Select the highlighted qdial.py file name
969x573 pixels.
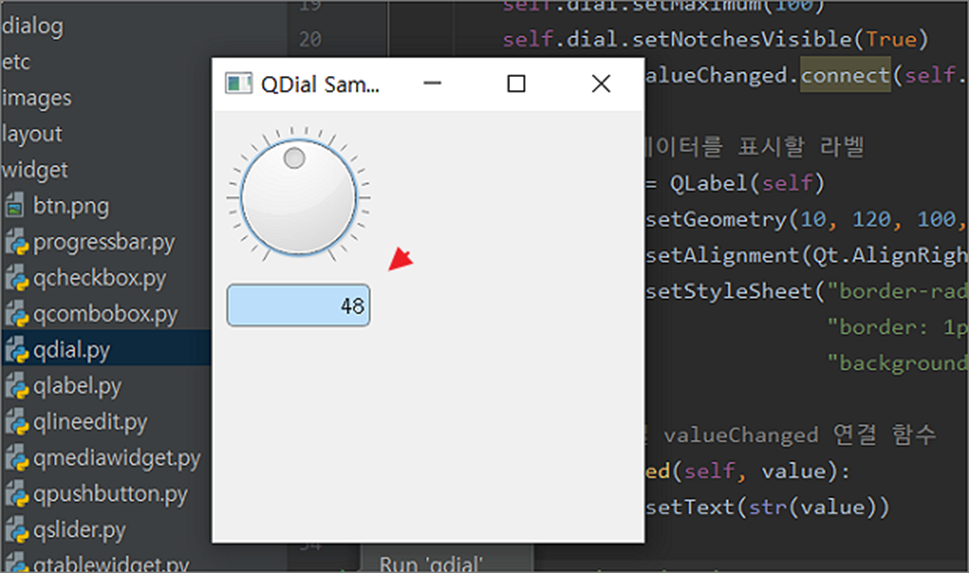[x=72, y=350]
